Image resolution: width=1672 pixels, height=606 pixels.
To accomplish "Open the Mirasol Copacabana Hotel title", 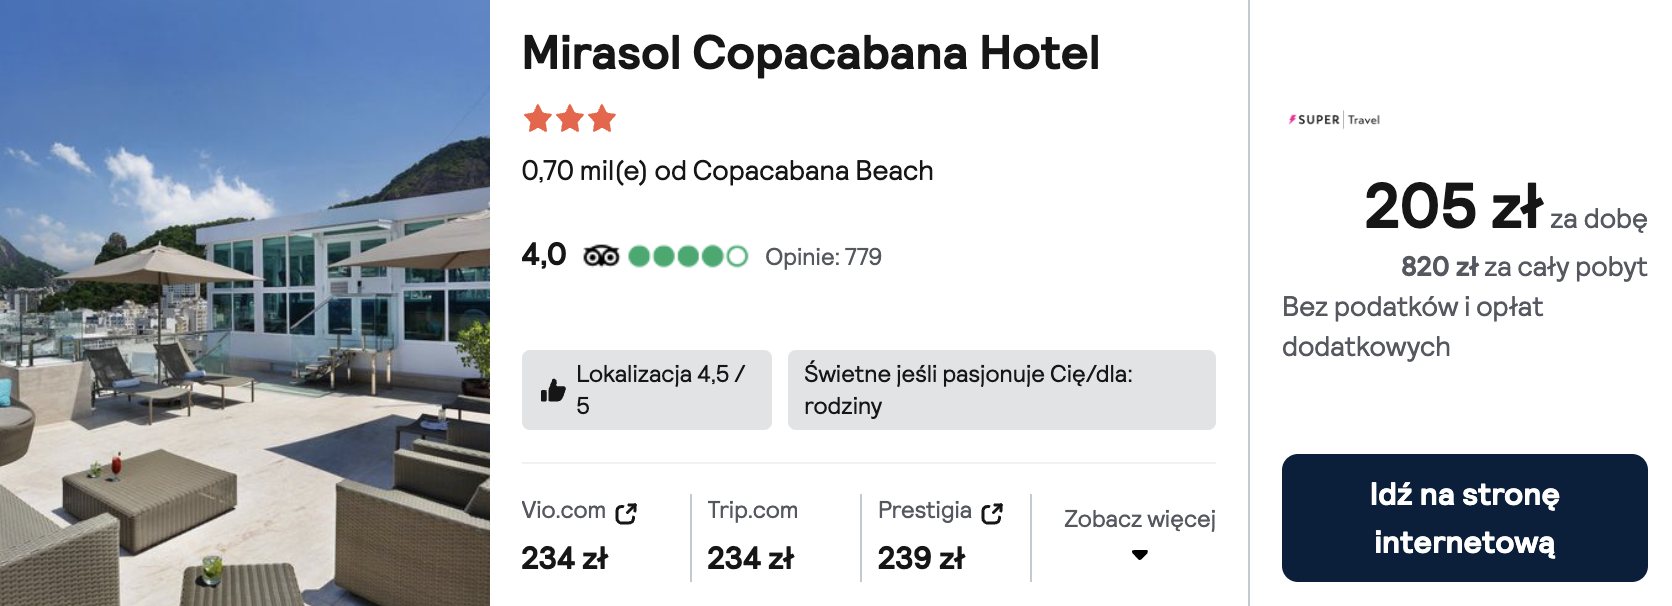I will 810,53.
